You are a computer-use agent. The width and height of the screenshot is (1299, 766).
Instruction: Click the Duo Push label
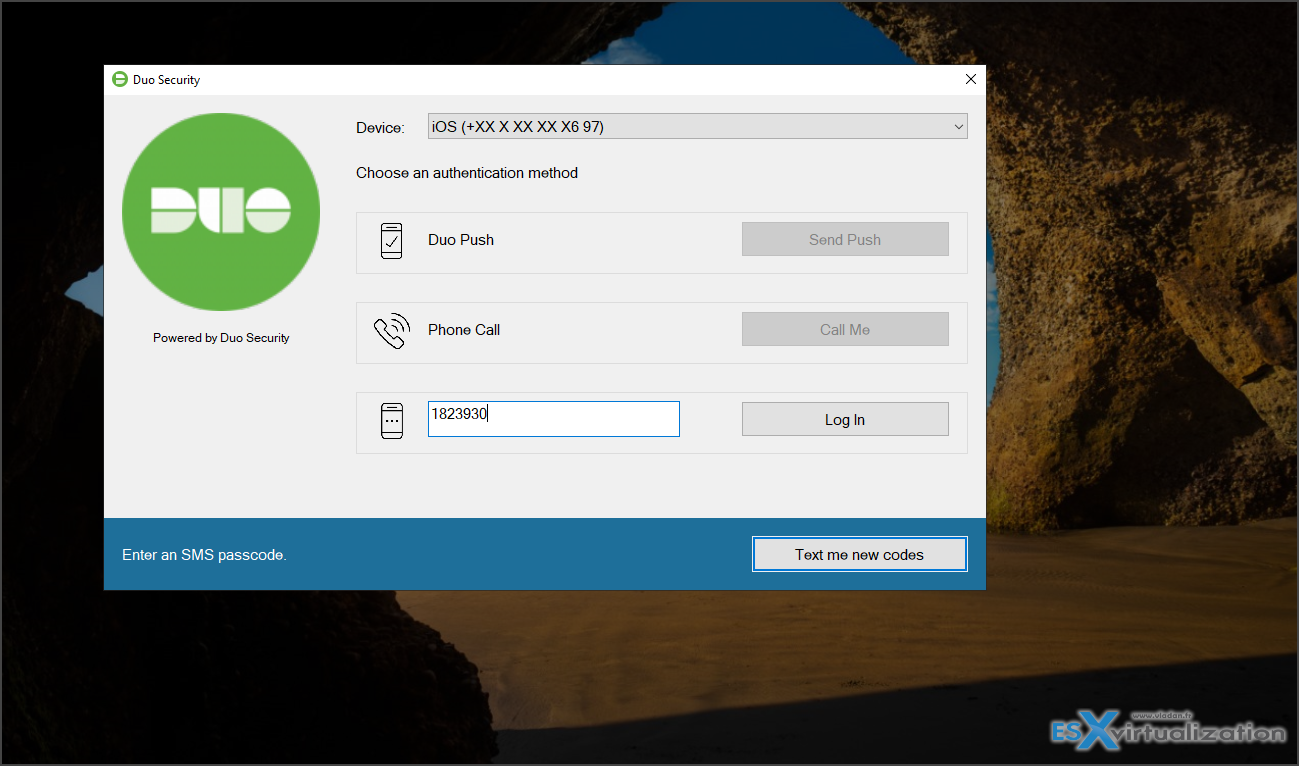[461, 240]
